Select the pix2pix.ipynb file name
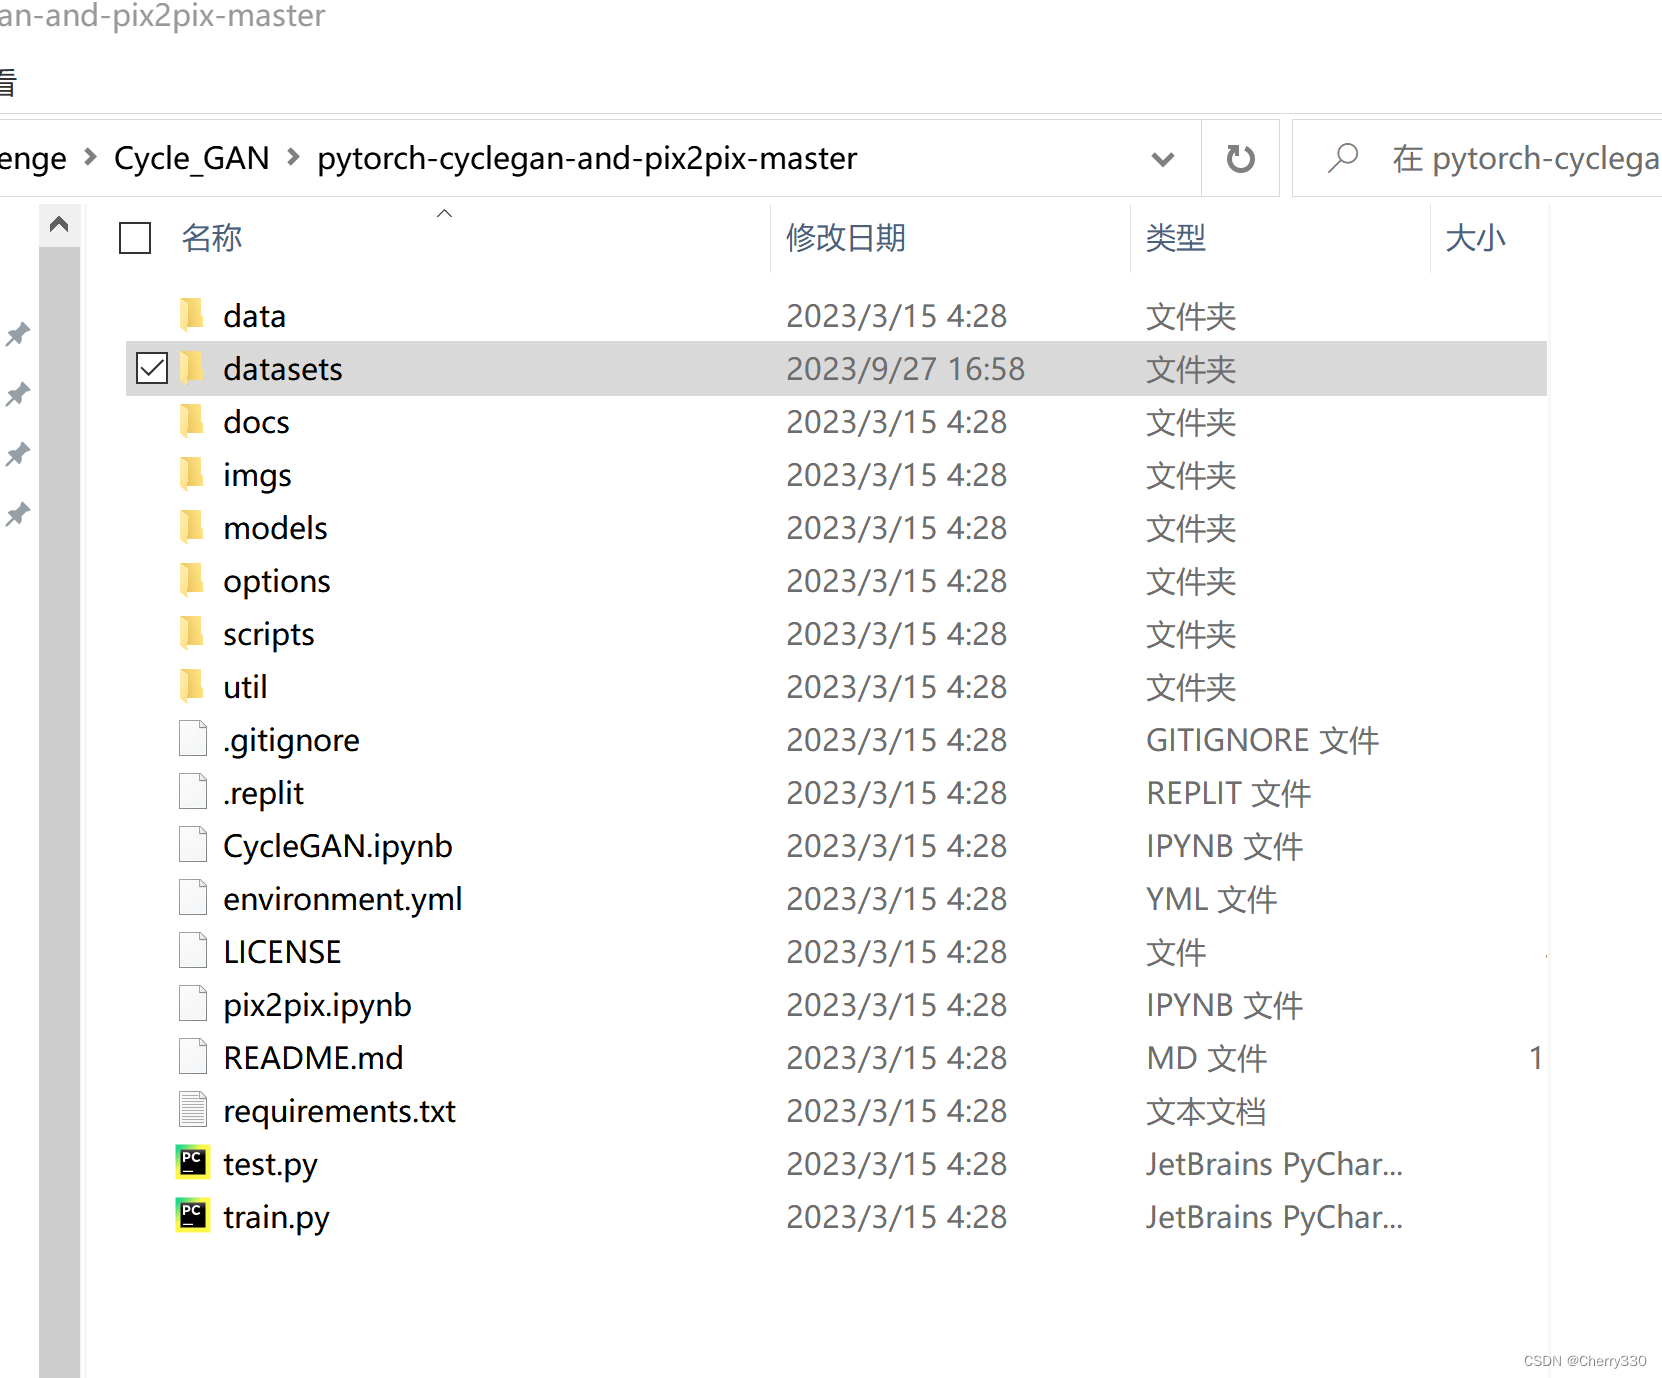This screenshot has height=1378, width=1662. pyautogui.click(x=317, y=1005)
